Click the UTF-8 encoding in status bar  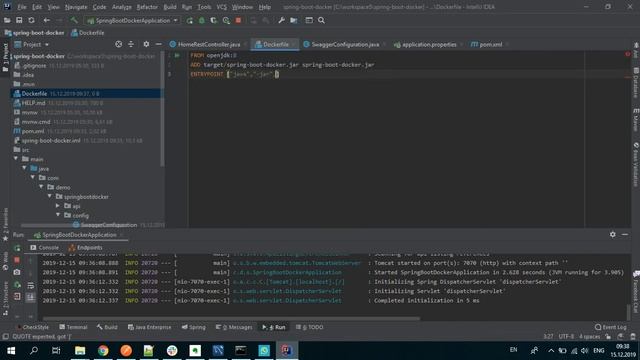(566, 337)
